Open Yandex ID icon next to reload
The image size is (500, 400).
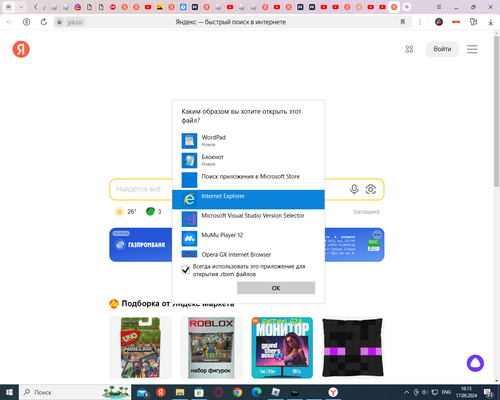[x=26, y=22]
